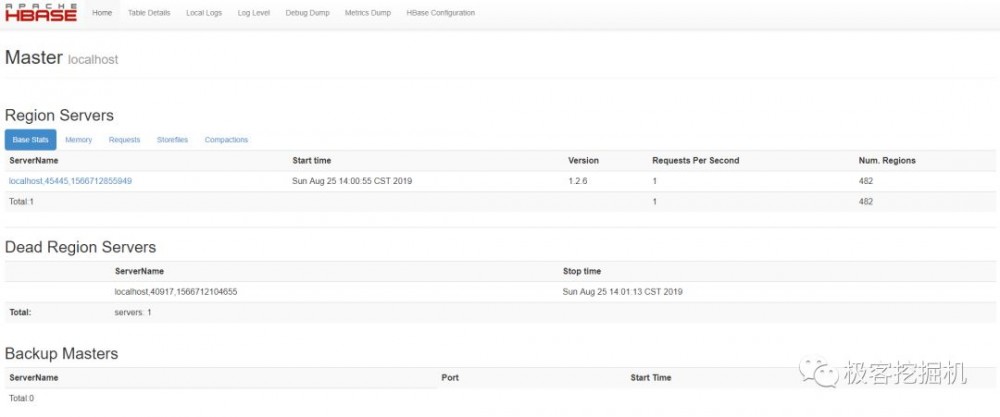Click the Apache HBase logo
Viewport: 1000px width, 417px height.
coord(41,13)
